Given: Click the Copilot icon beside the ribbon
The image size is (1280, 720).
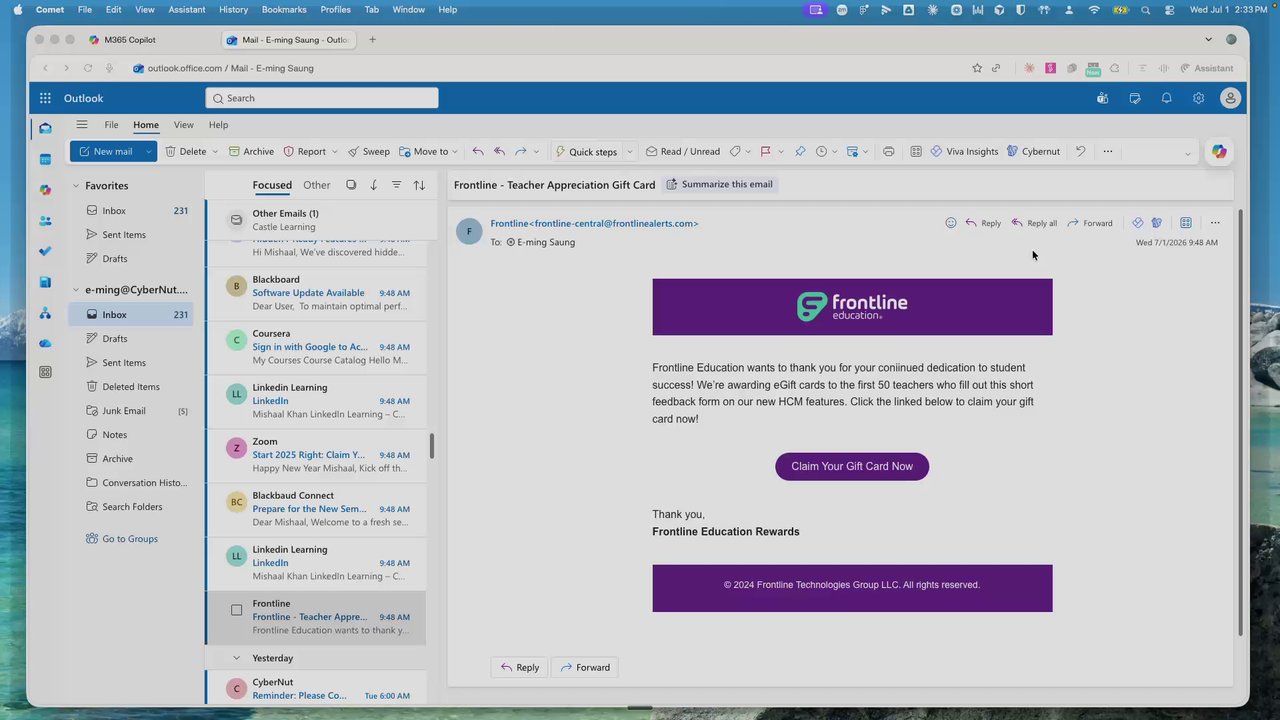Looking at the screenshot, I should pyautogui.click(x=1218, y=151).
